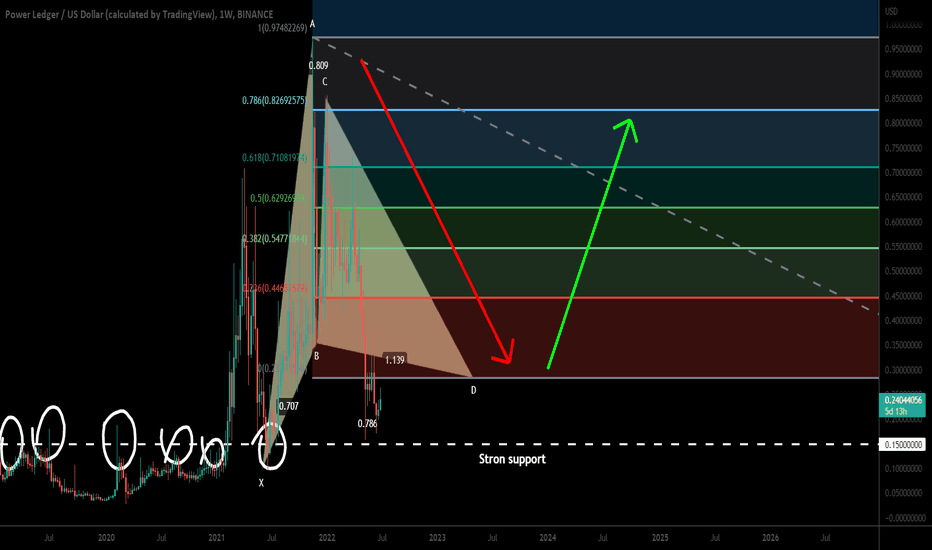Click the 0.05000000 price axis label
Viewport: 932px width, 550px height.
coord(903,493)
